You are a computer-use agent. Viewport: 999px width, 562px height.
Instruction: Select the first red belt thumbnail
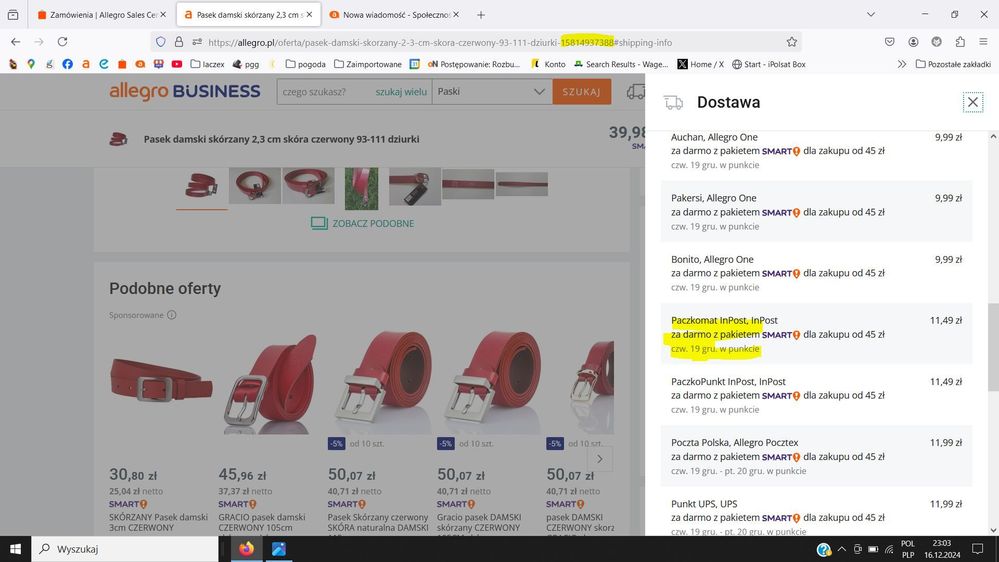201,186
